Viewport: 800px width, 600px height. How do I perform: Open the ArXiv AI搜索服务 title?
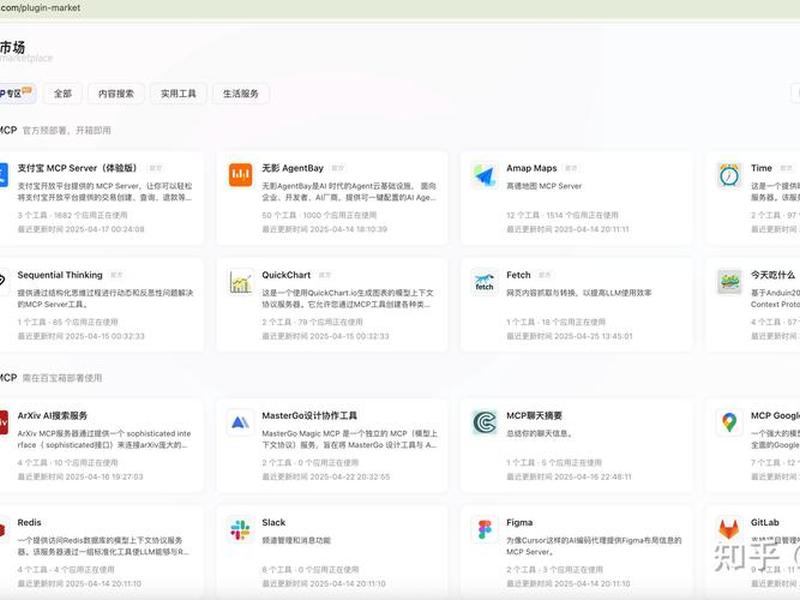click(x=53, y=416)
